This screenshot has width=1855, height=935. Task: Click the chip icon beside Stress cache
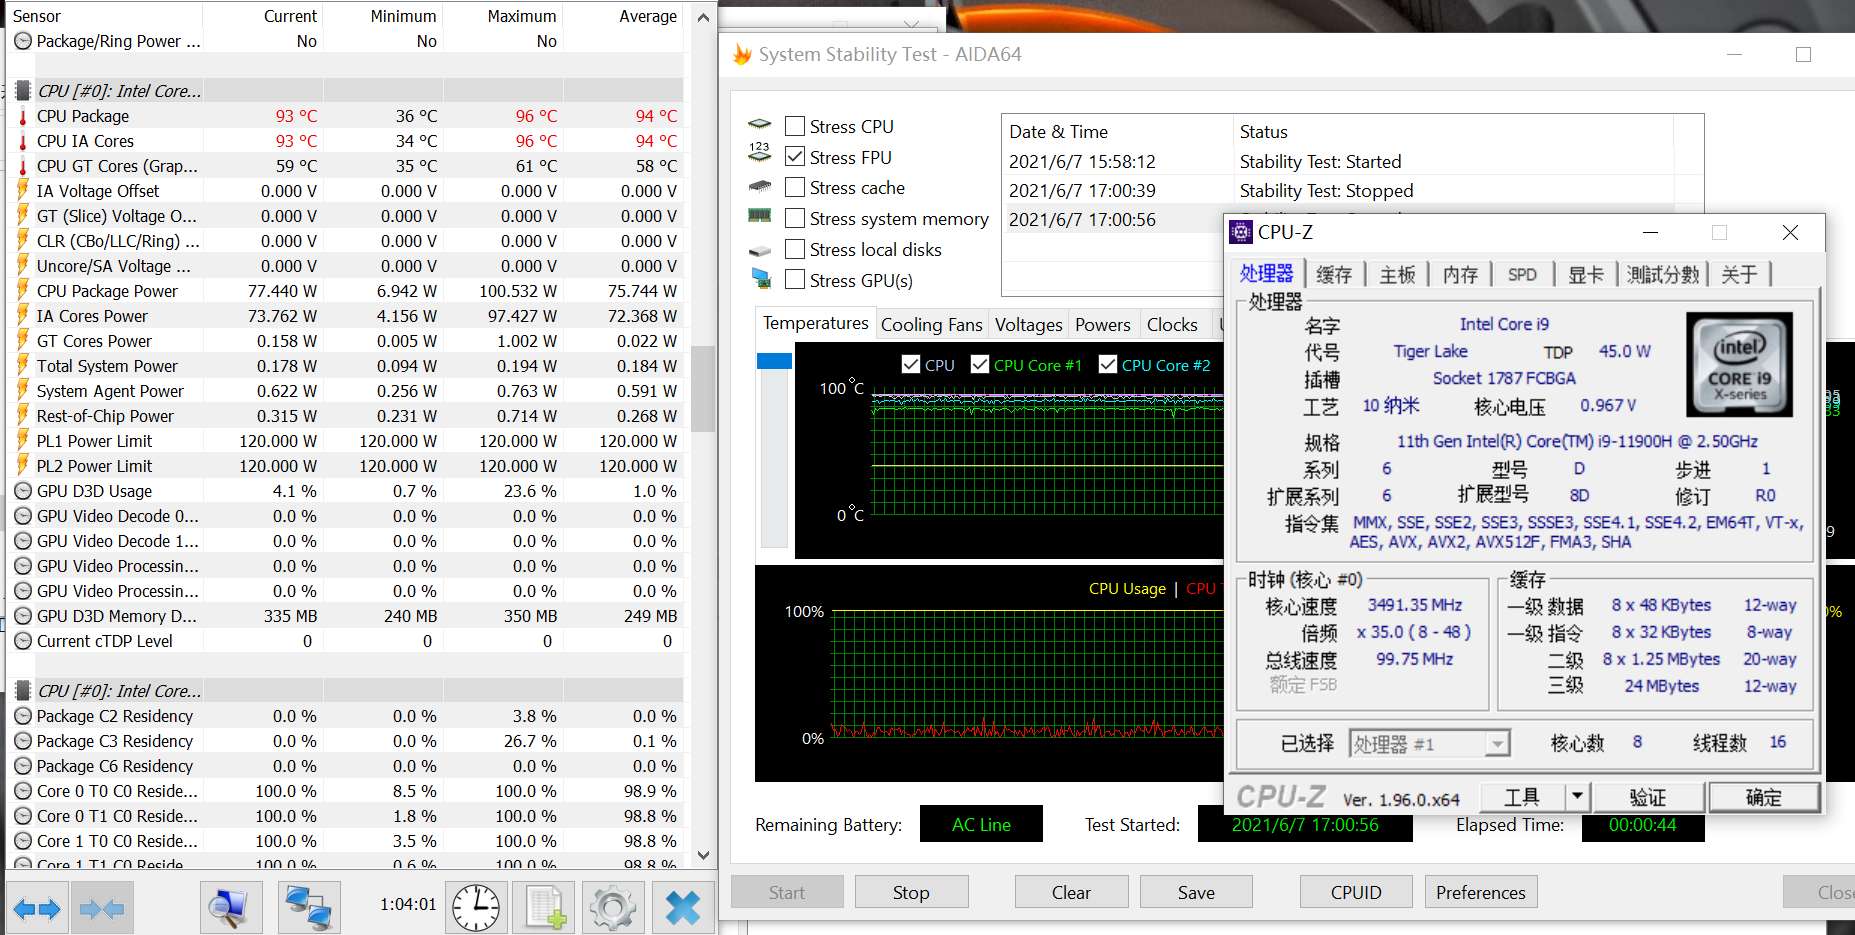(760, 186)
